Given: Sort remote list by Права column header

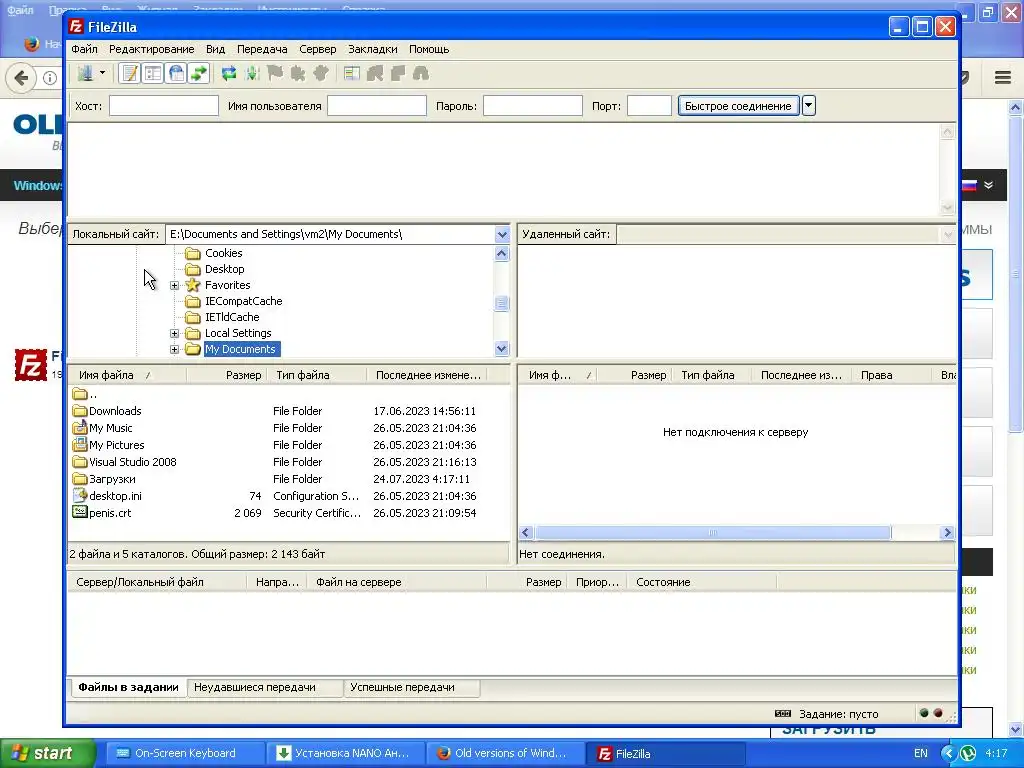Looking at the screenshot, I should tap(892, 375).
